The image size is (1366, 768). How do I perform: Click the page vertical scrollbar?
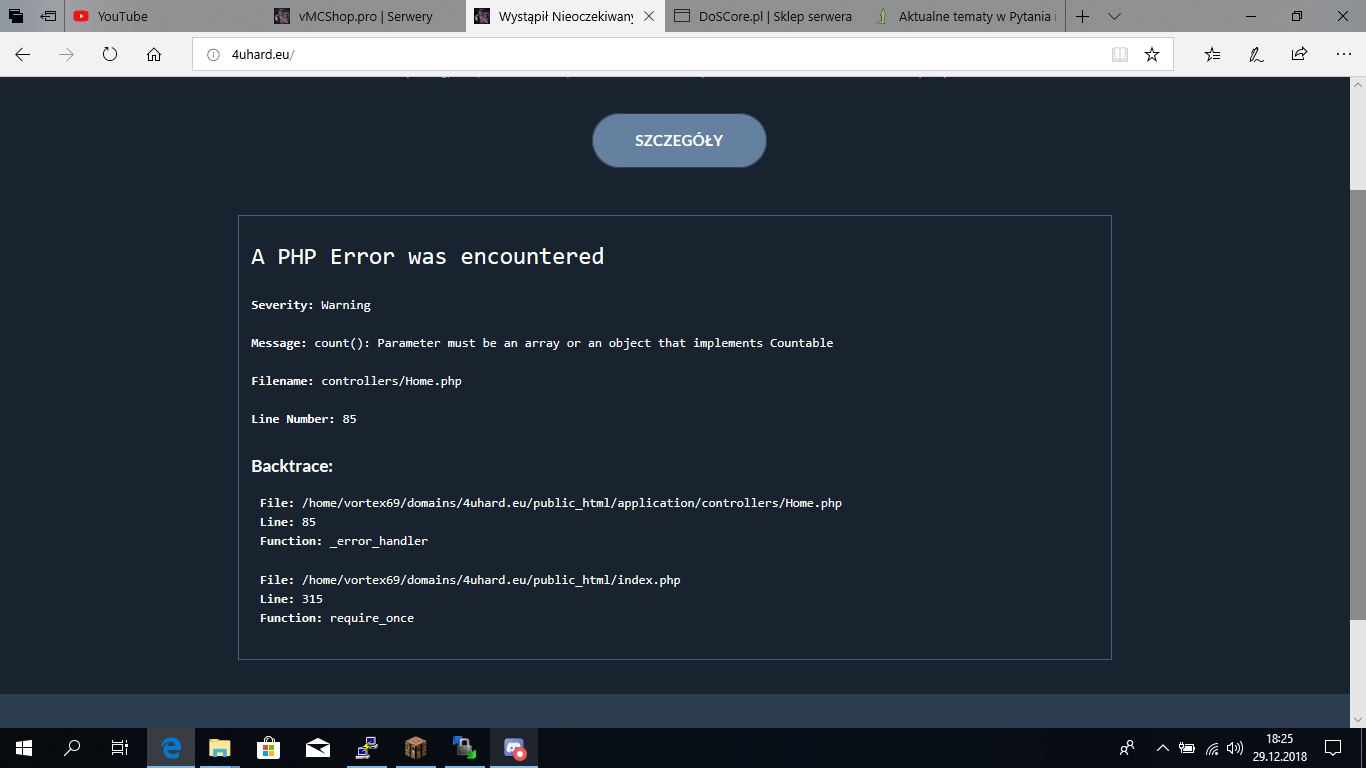pos(1357,400)
